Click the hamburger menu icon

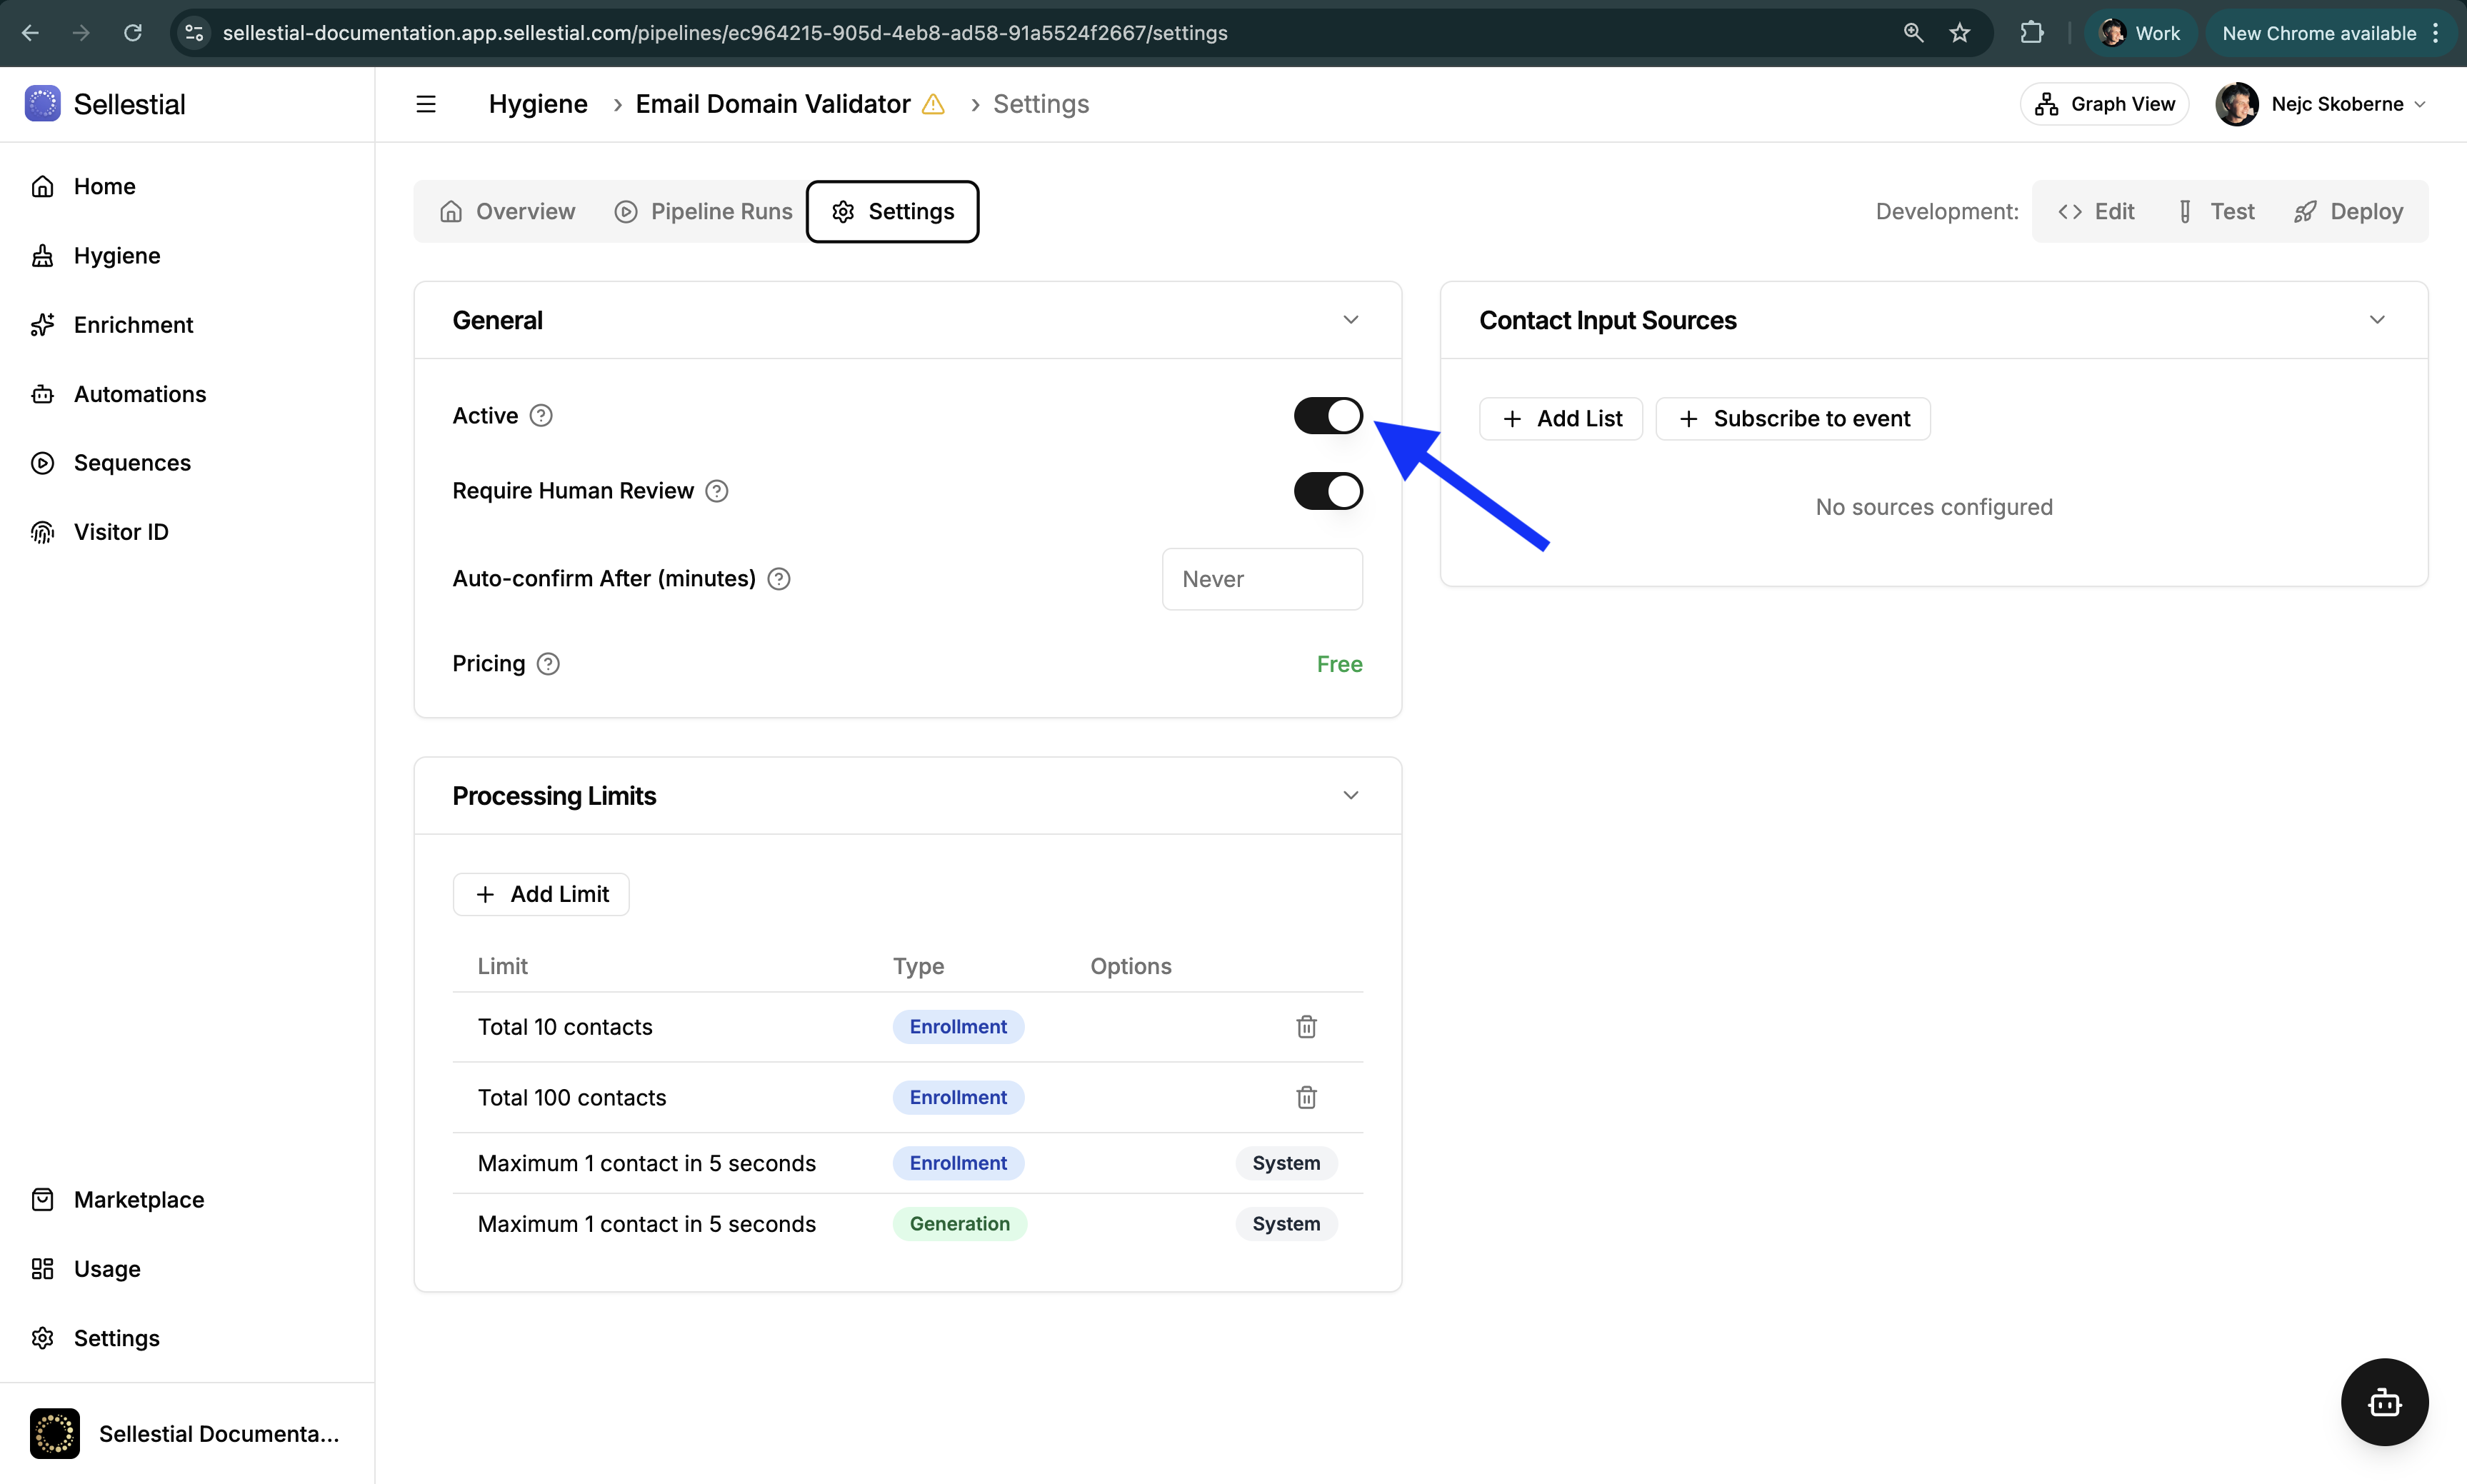[x=426, y=104]
